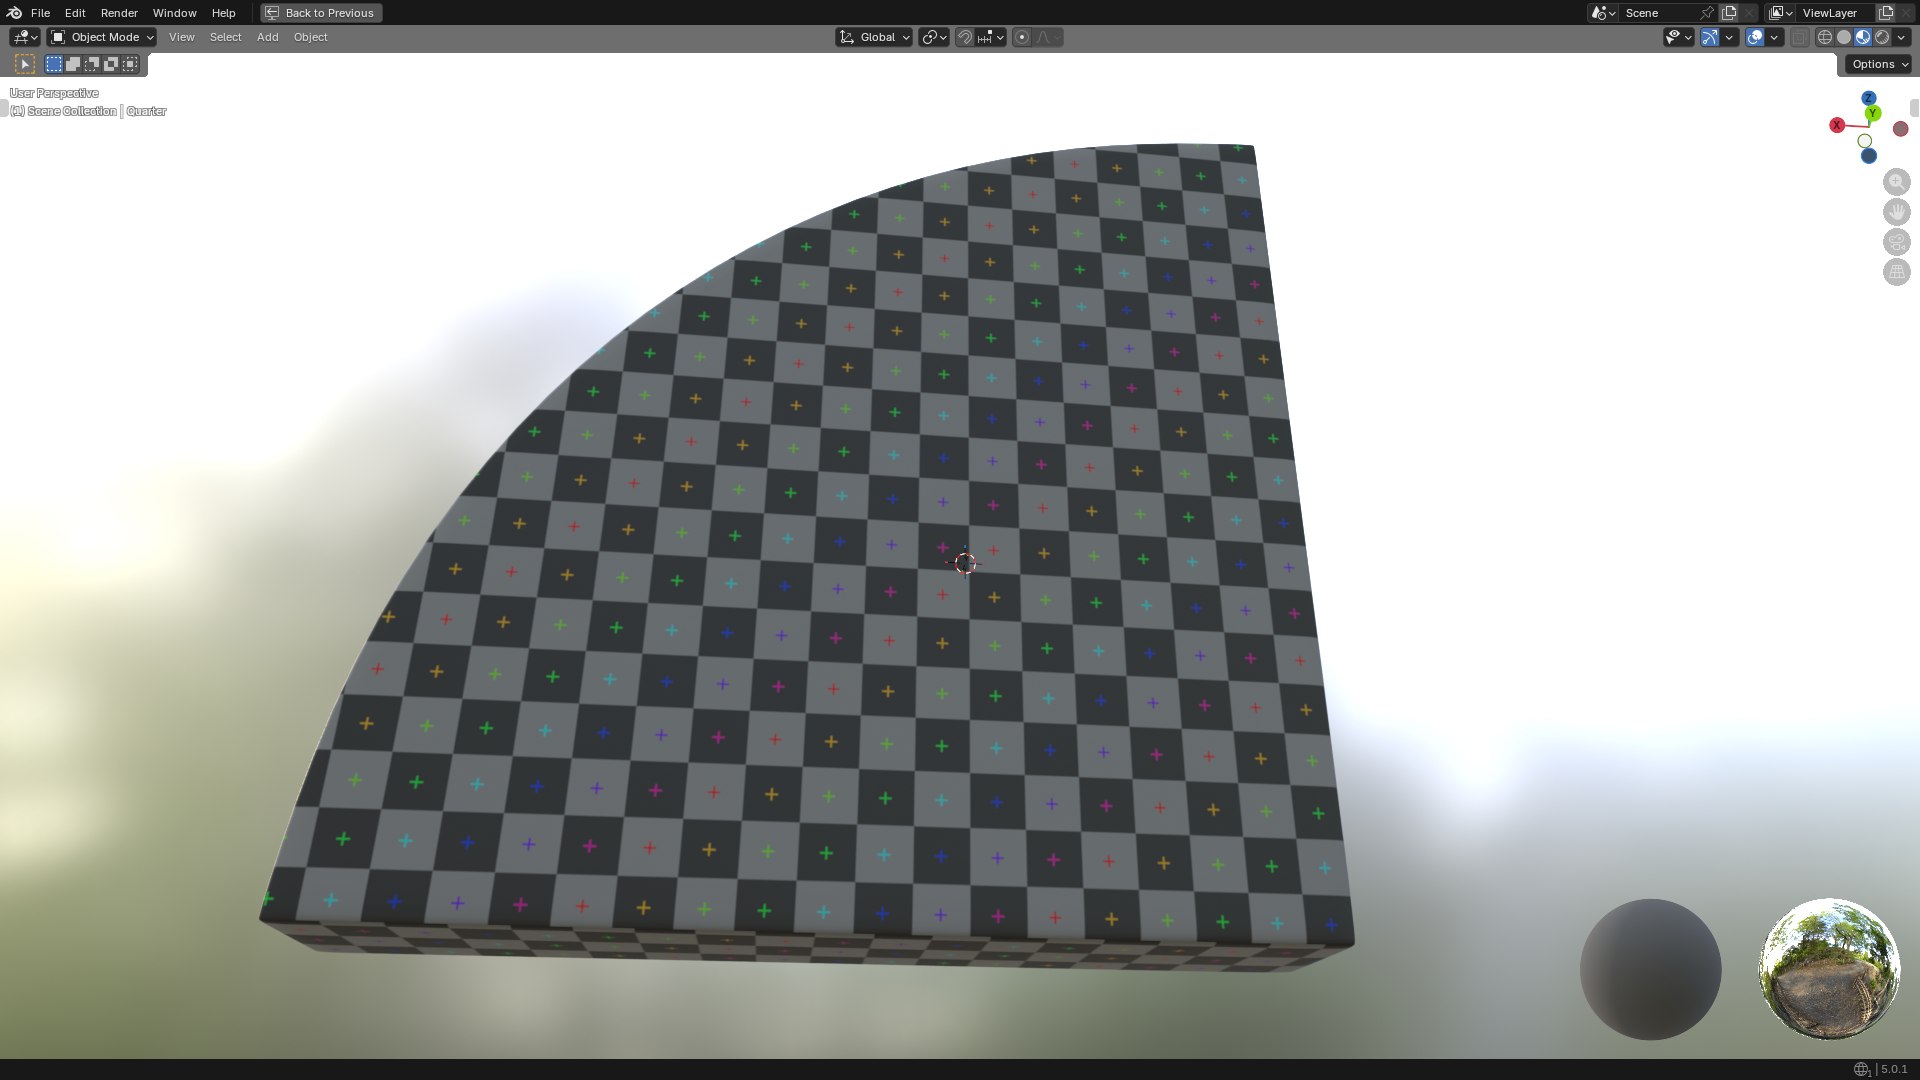Open the viewport Select menu
The image size is (1920, 1080).
[225, 37]
